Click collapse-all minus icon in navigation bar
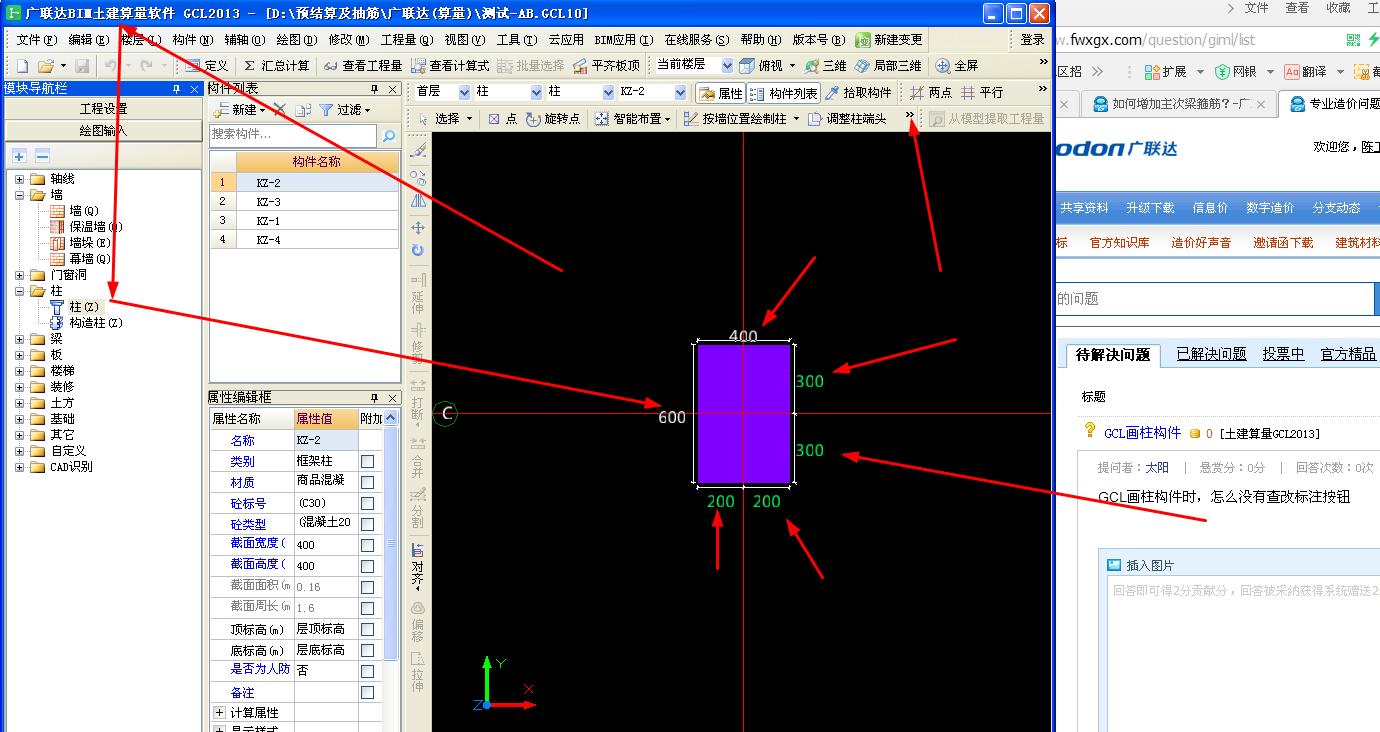 [x=42, y=157]
